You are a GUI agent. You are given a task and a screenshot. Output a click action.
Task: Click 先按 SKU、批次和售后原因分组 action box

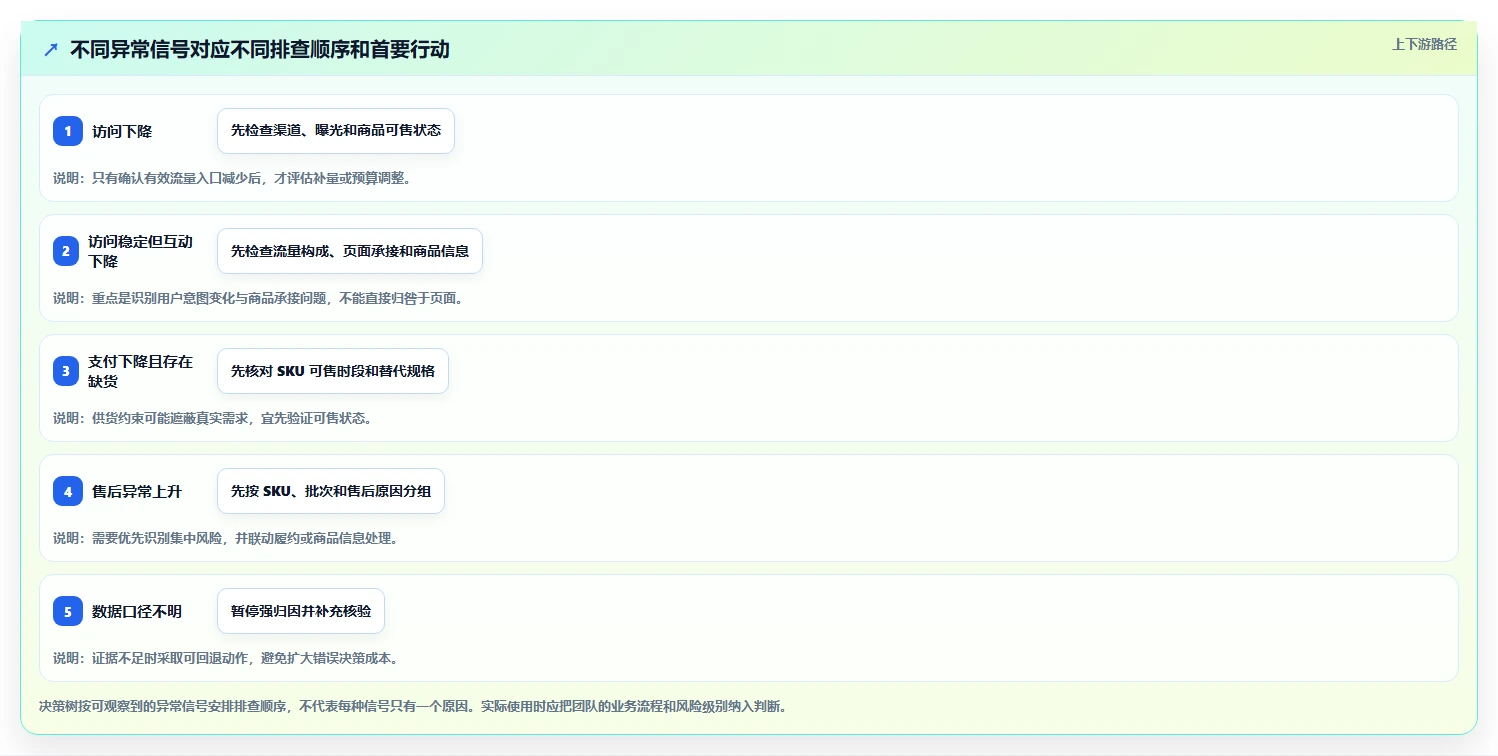click(x=331, y=491)
